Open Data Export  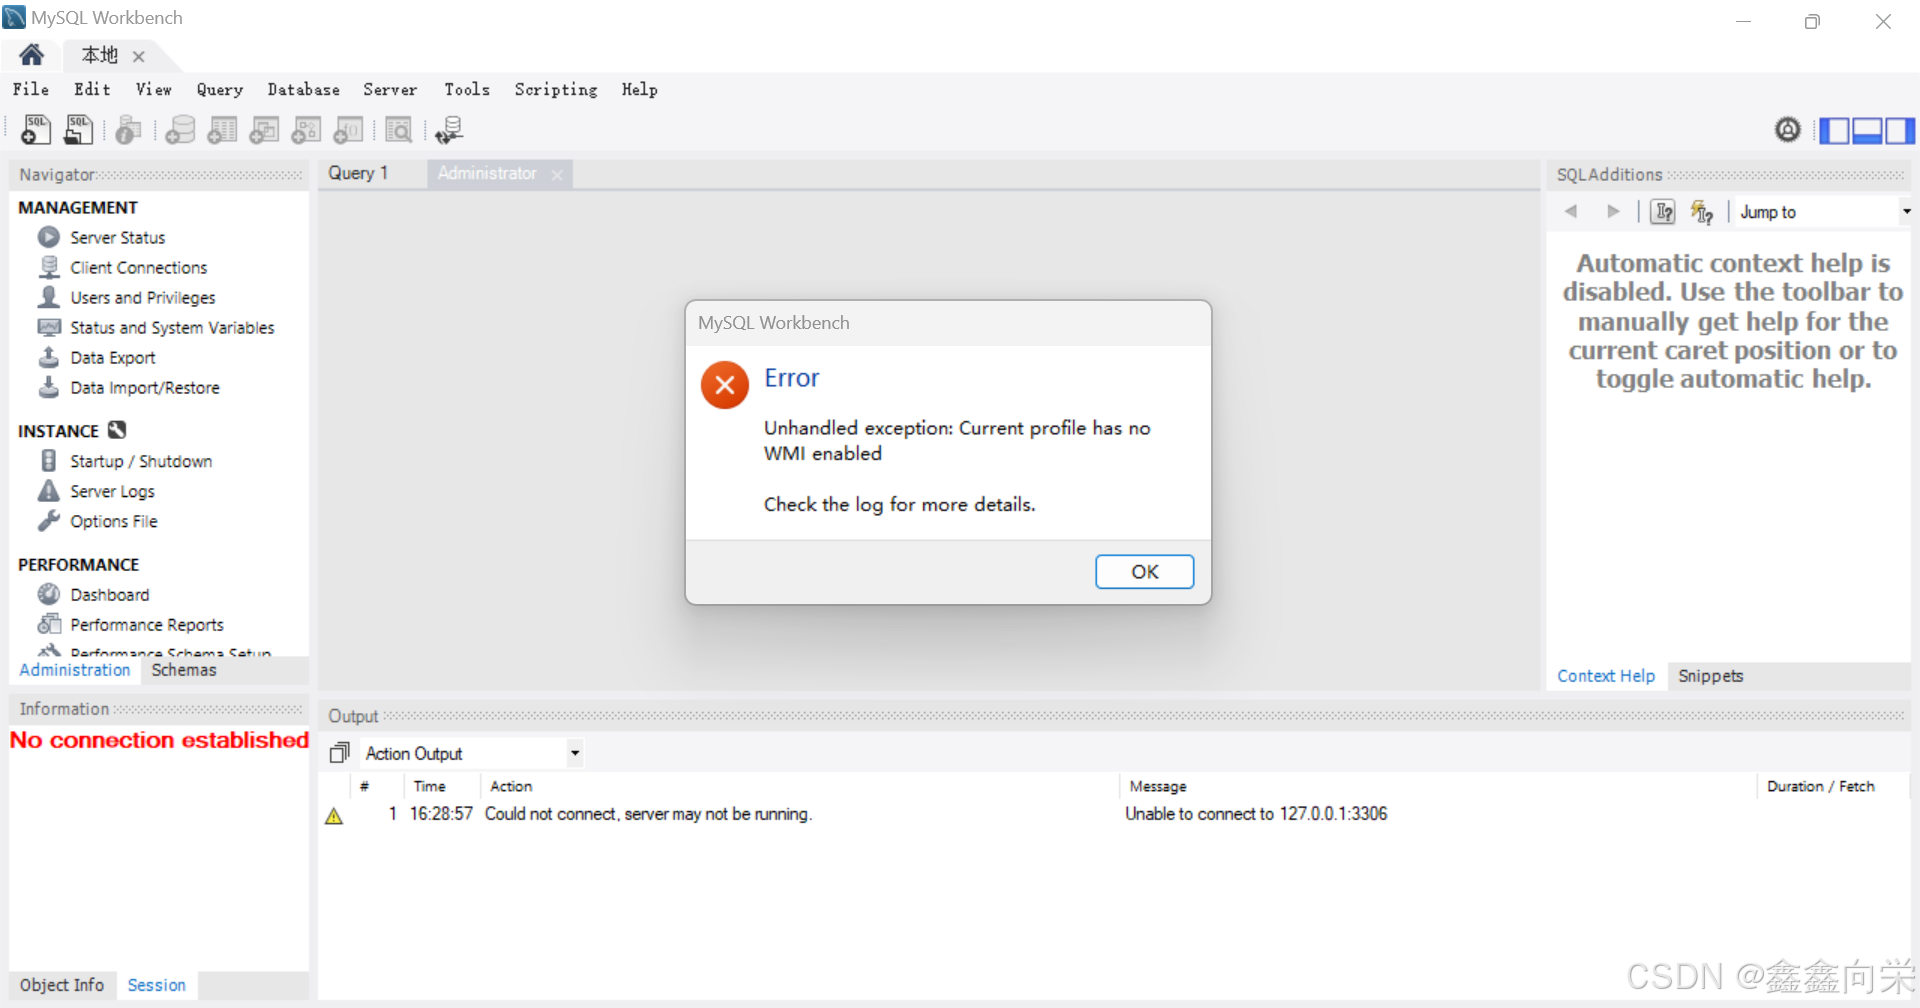[x=112, y=358]
